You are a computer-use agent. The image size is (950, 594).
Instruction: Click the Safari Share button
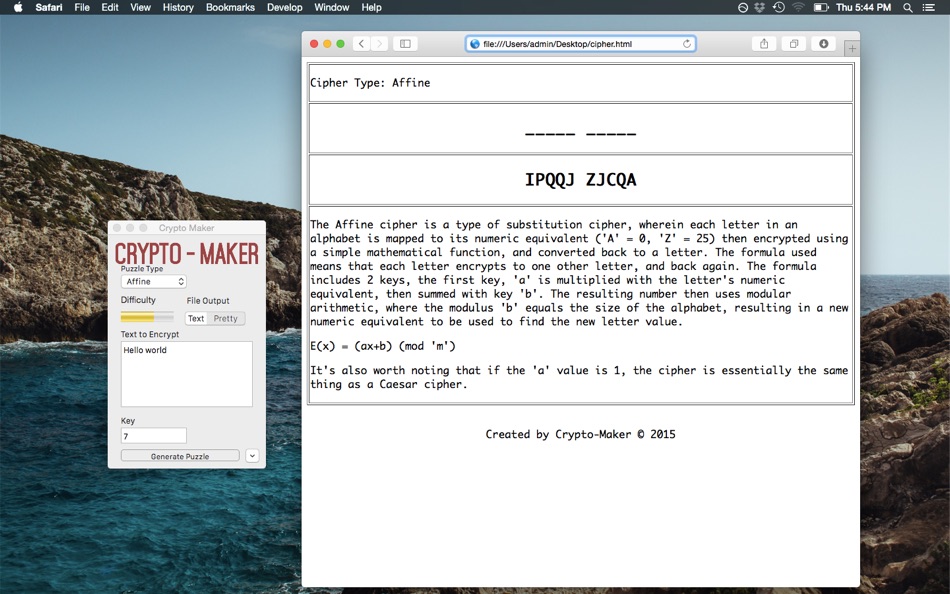(764, 44)
